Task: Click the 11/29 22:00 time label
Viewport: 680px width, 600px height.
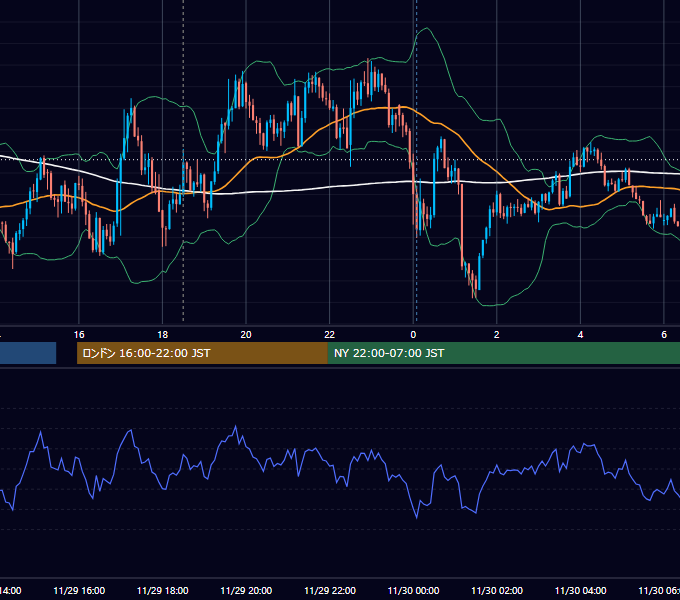Action: pyautogui.click(x=330, y=590)
